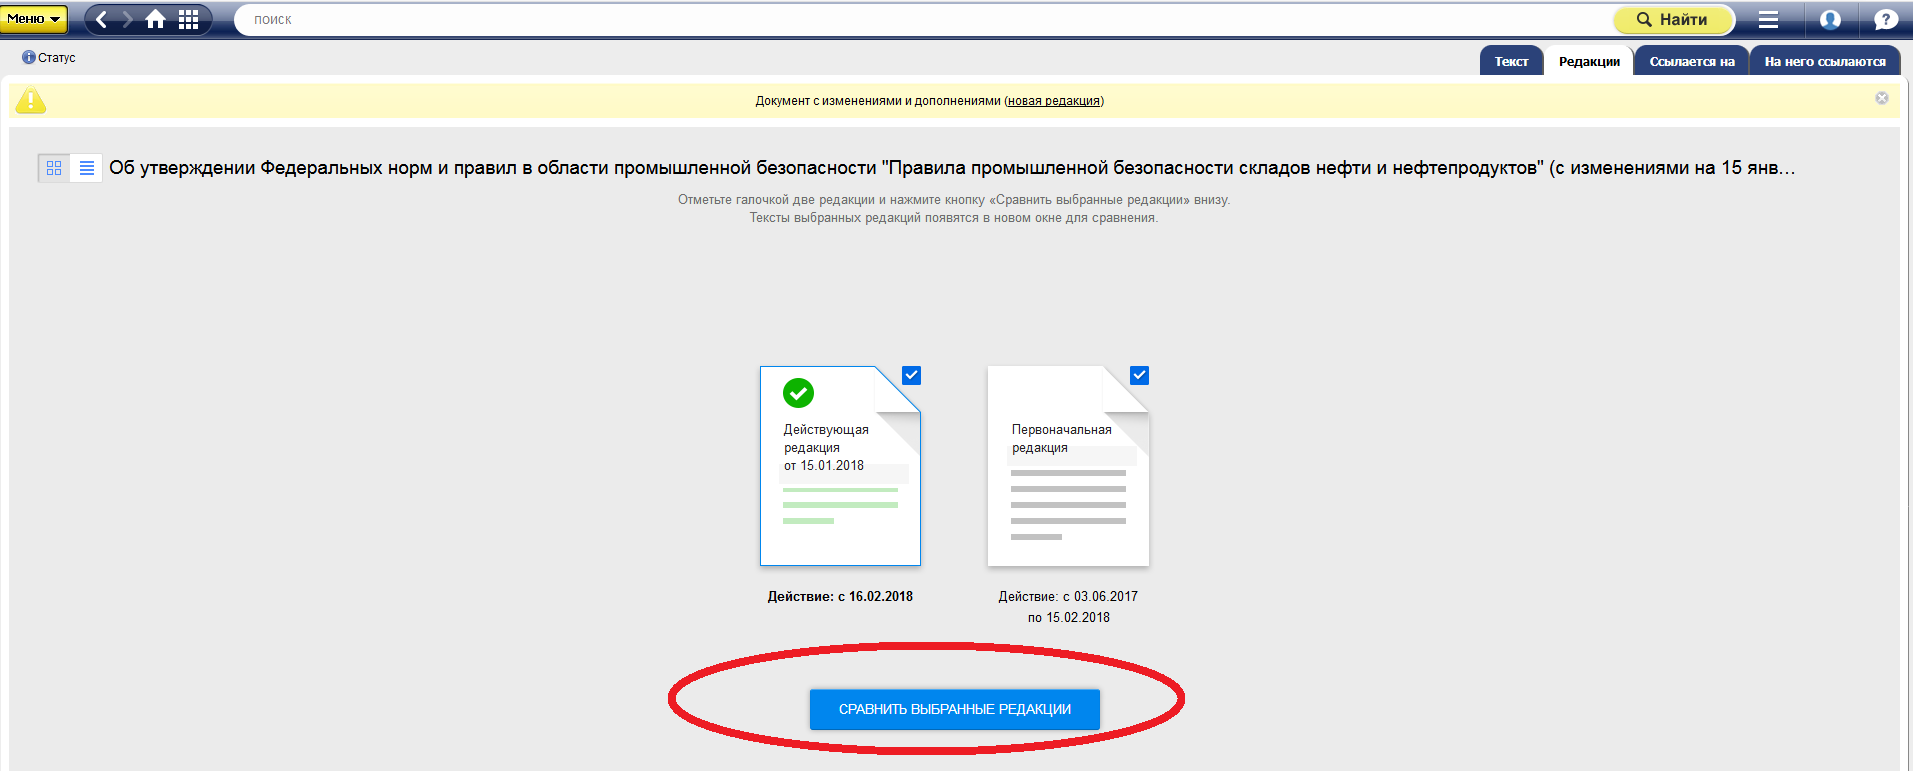Open the Текст tab
This screenshot has width=1913, height=771.
pyautogui.click(x=1511, y=61)
